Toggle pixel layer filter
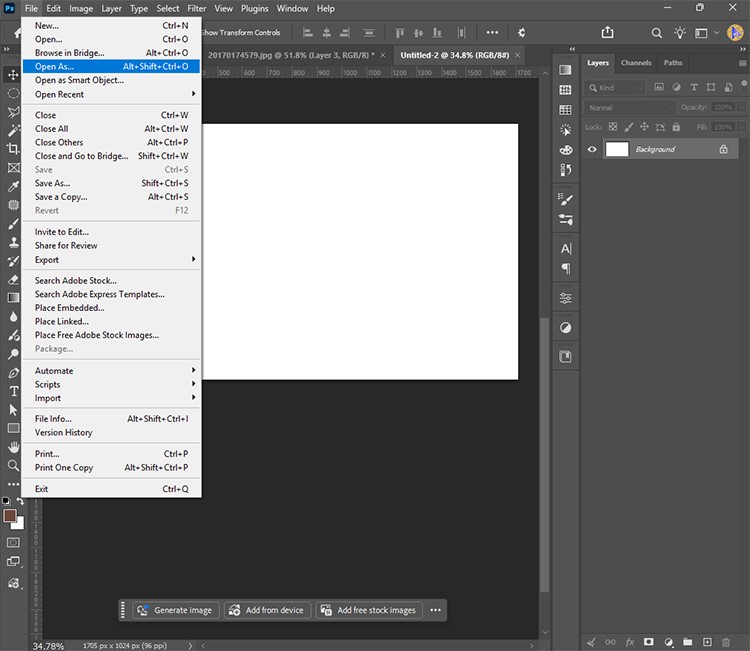 pos(659,87)
